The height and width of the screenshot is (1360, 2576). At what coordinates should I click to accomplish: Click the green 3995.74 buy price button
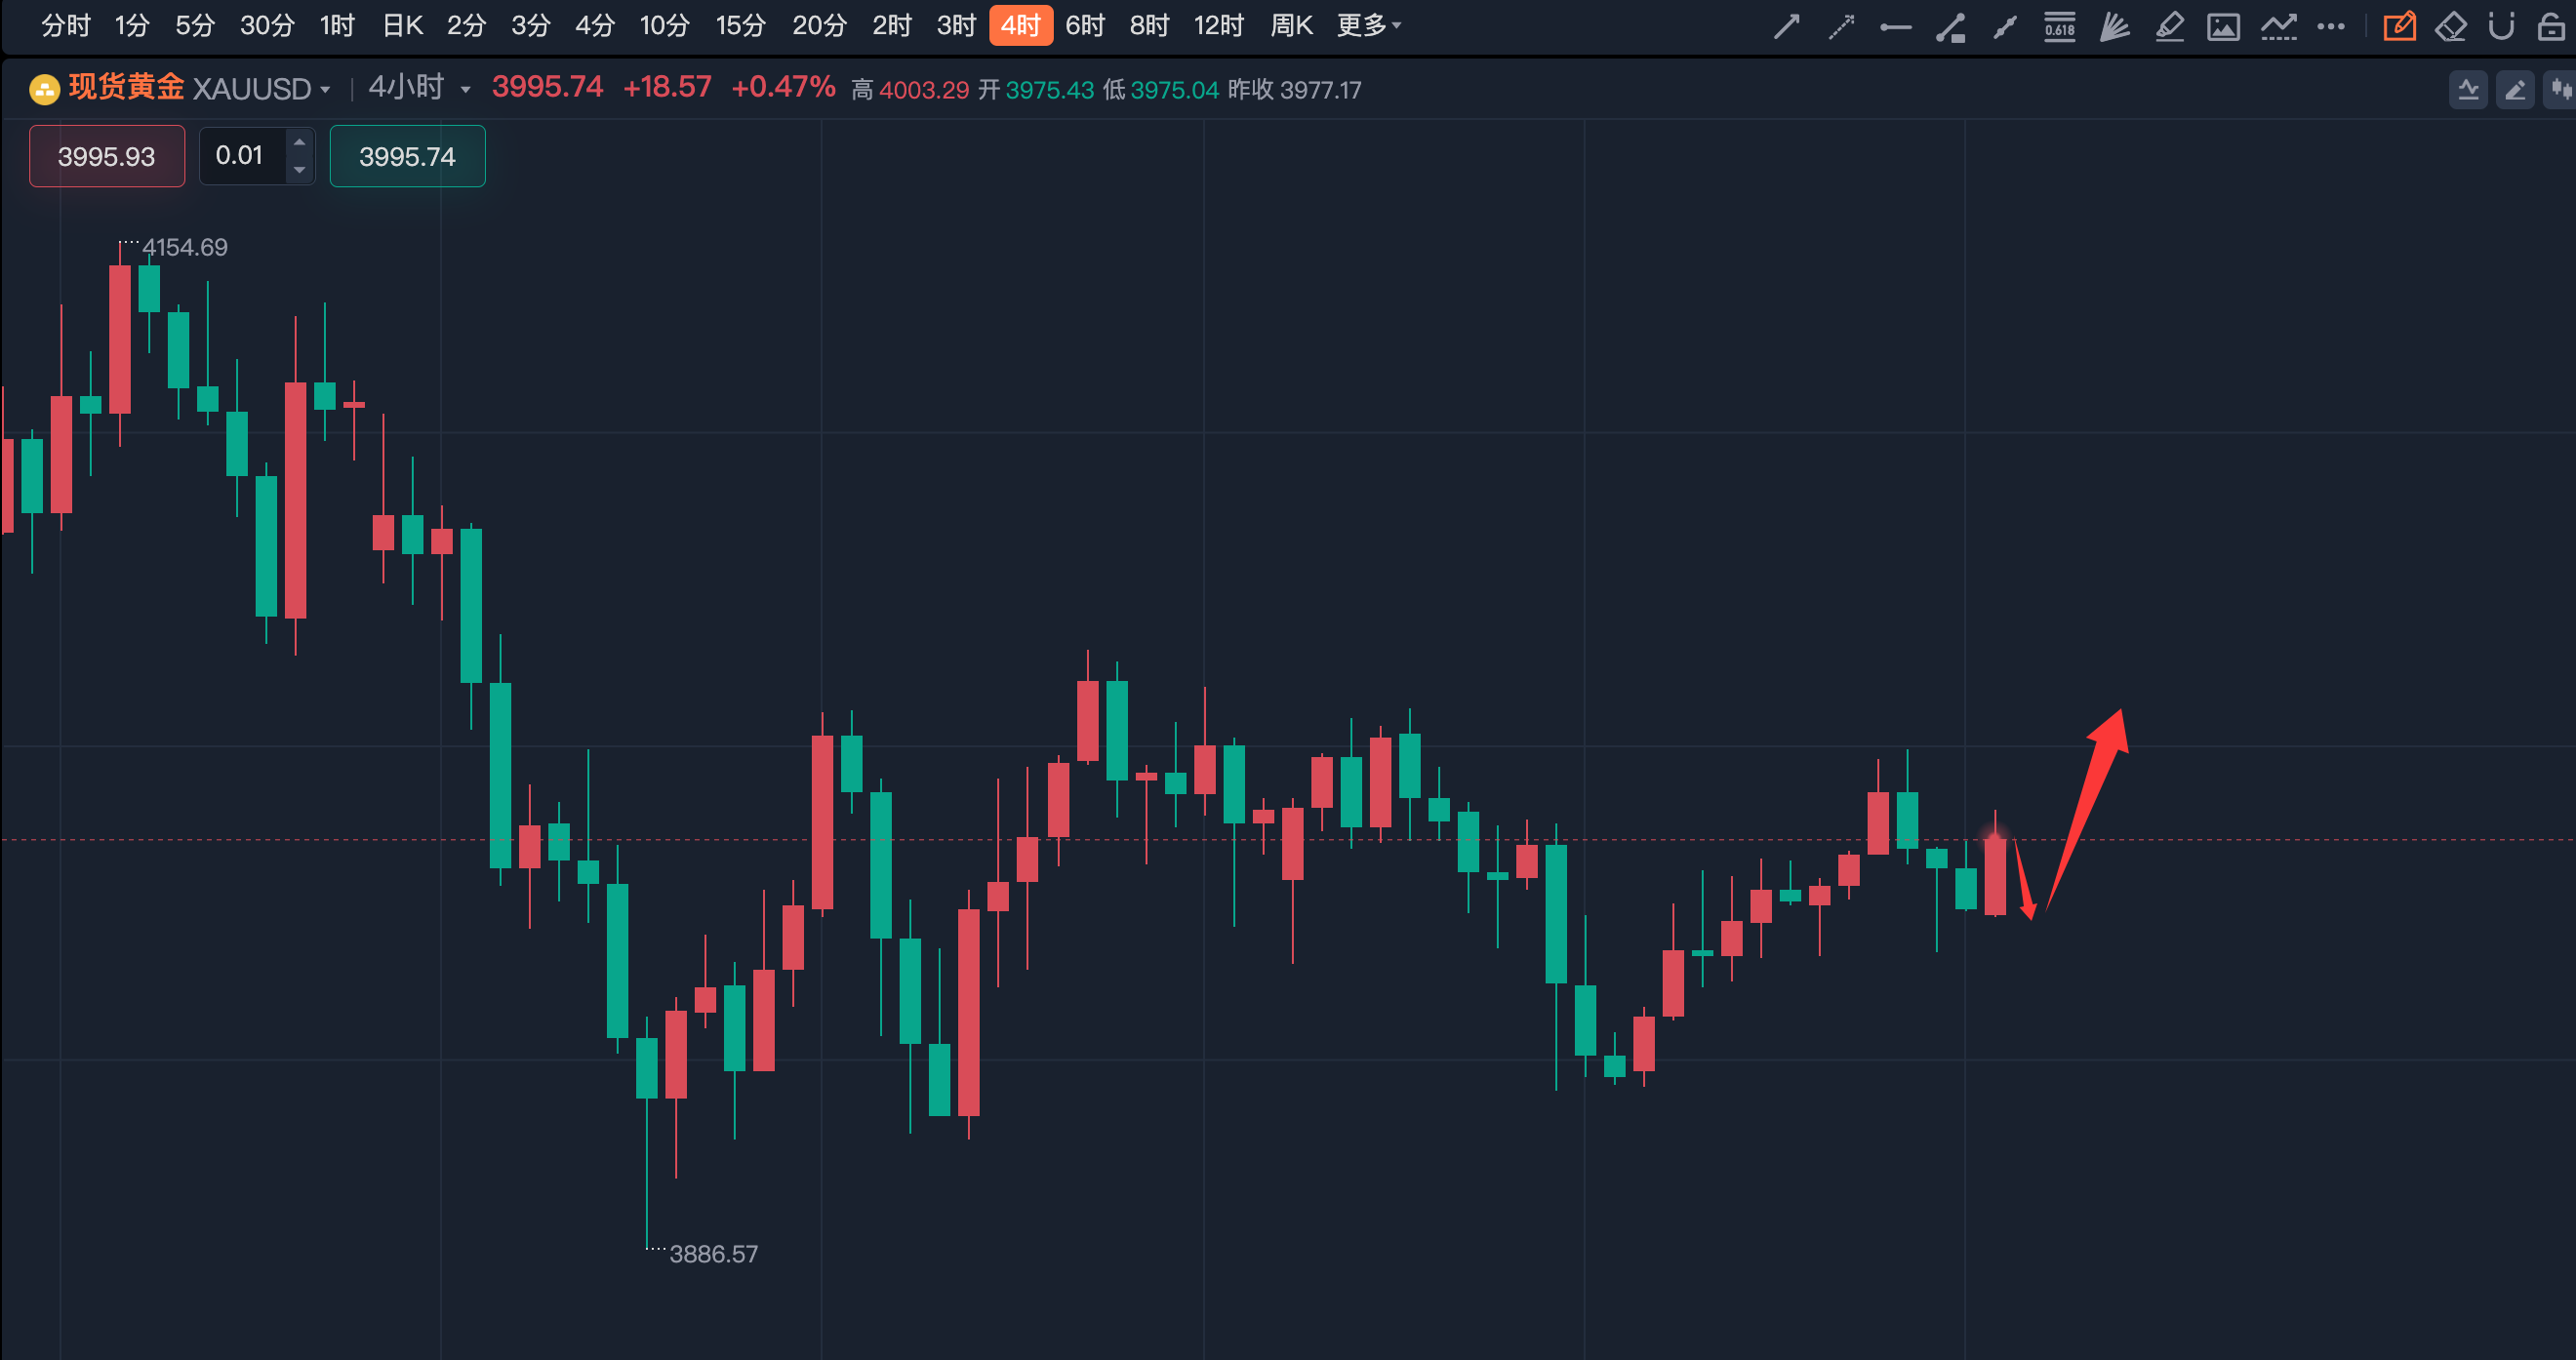[x=407, y=156]
